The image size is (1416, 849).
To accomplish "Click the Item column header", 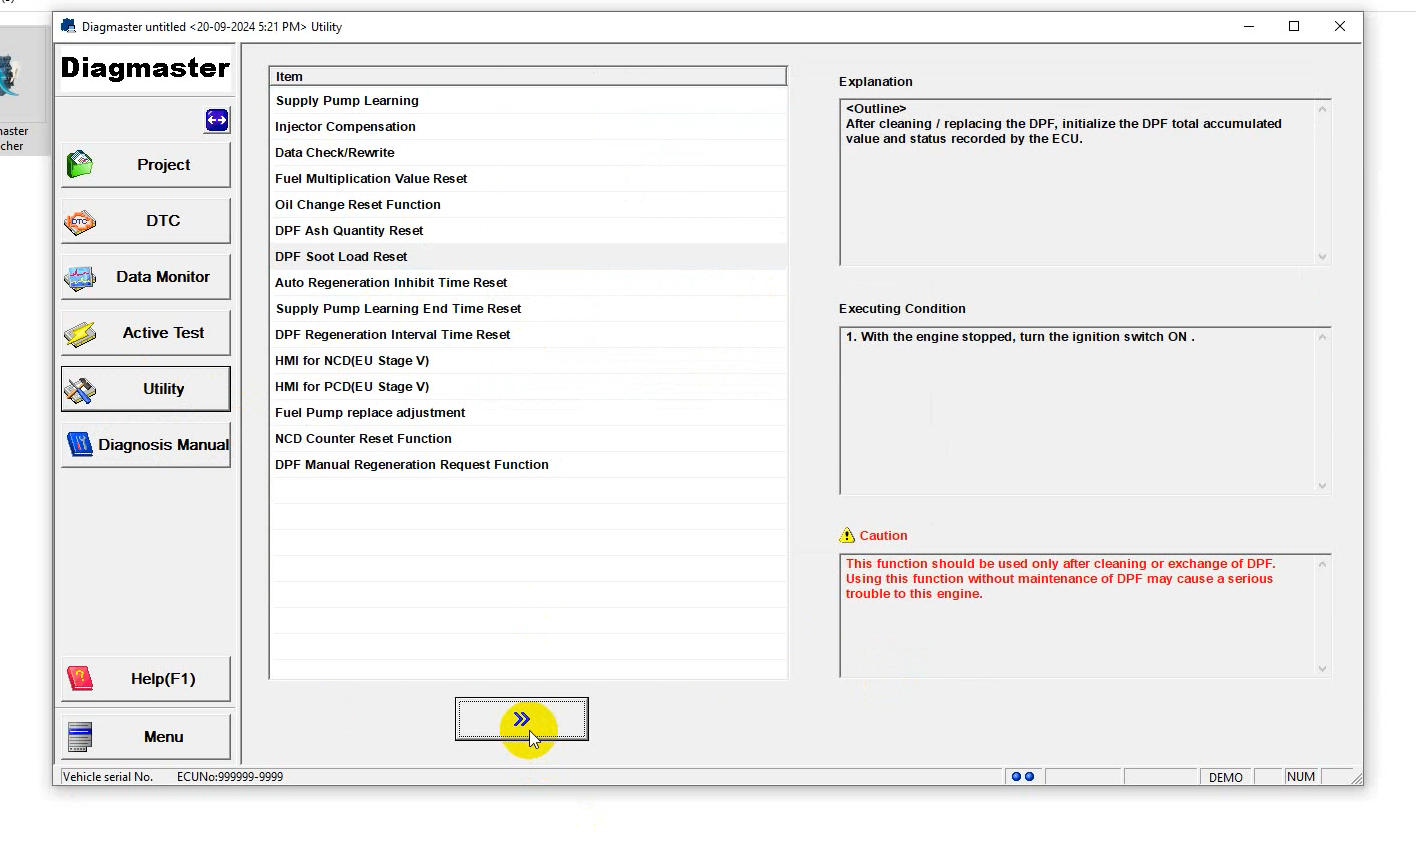I will (x=528, y=76).
